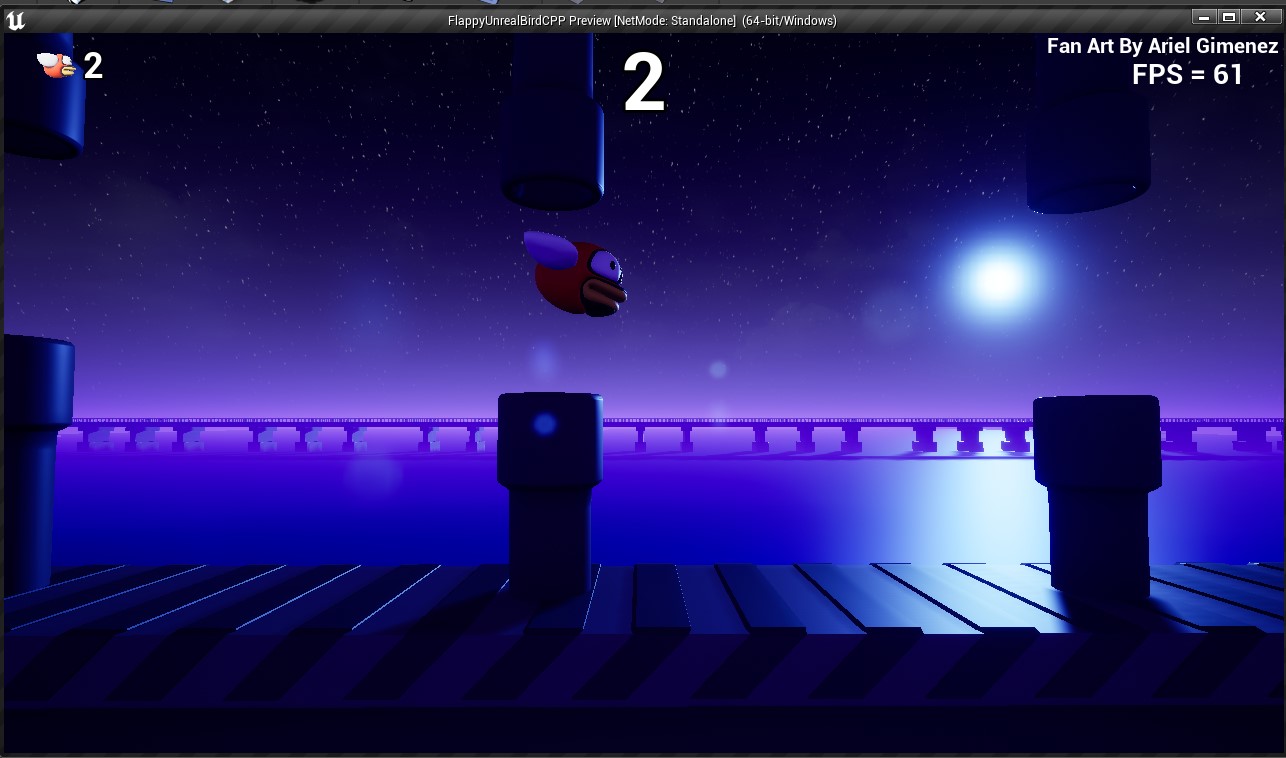Maximize the game preview window
The height and width of the screenshot is (758, 1286).
point(1229,17)
